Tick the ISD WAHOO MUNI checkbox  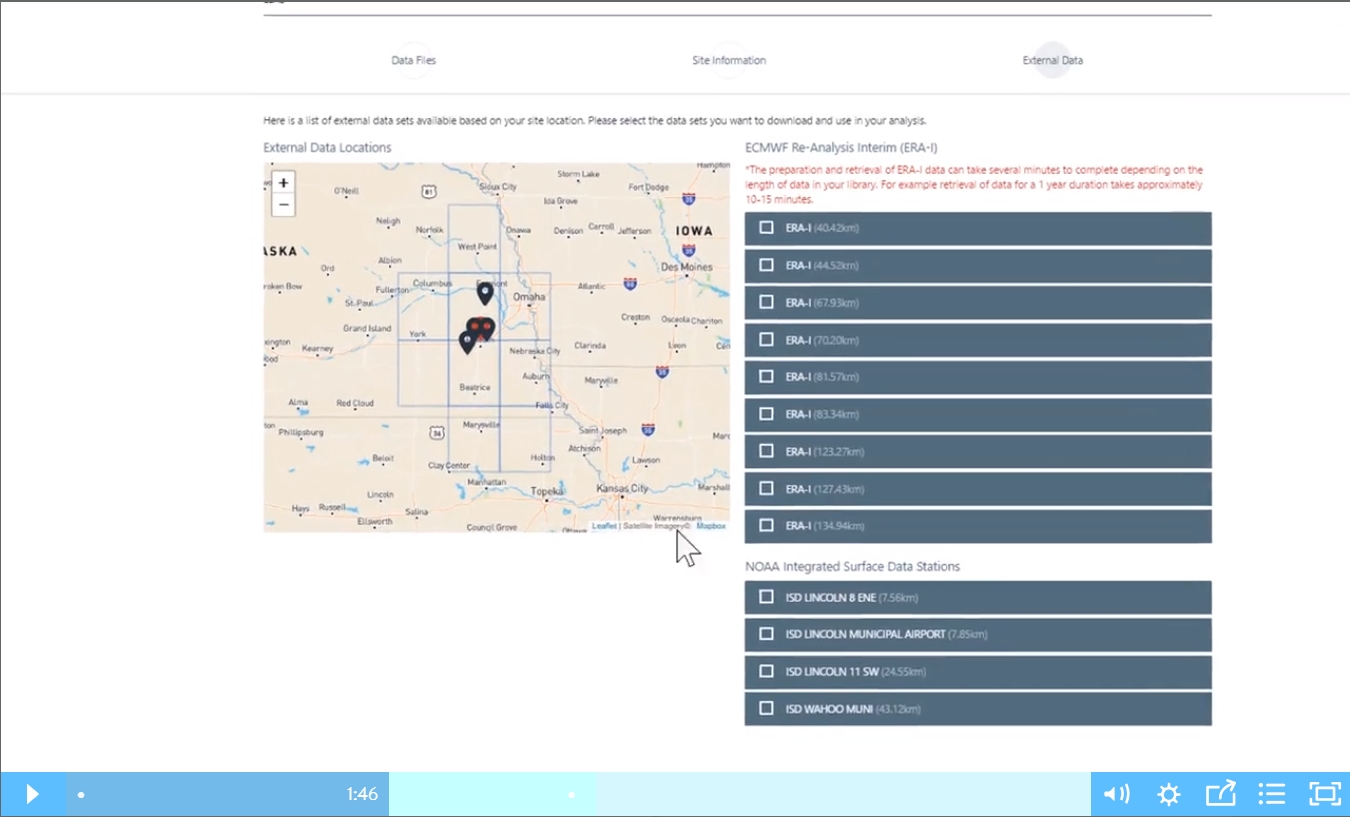click(766, 709)
